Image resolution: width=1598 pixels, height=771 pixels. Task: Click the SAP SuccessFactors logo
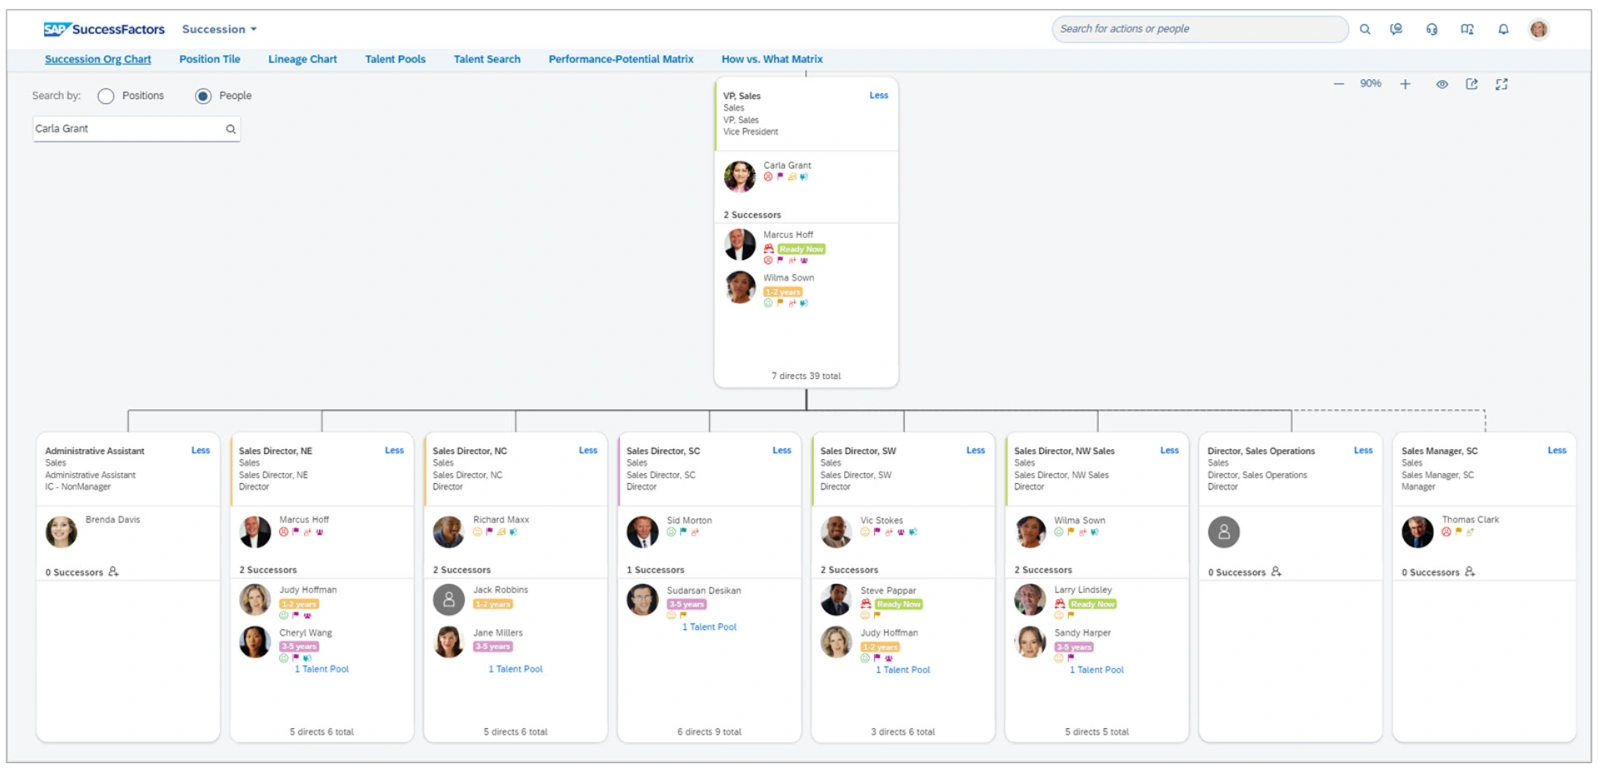104,29
